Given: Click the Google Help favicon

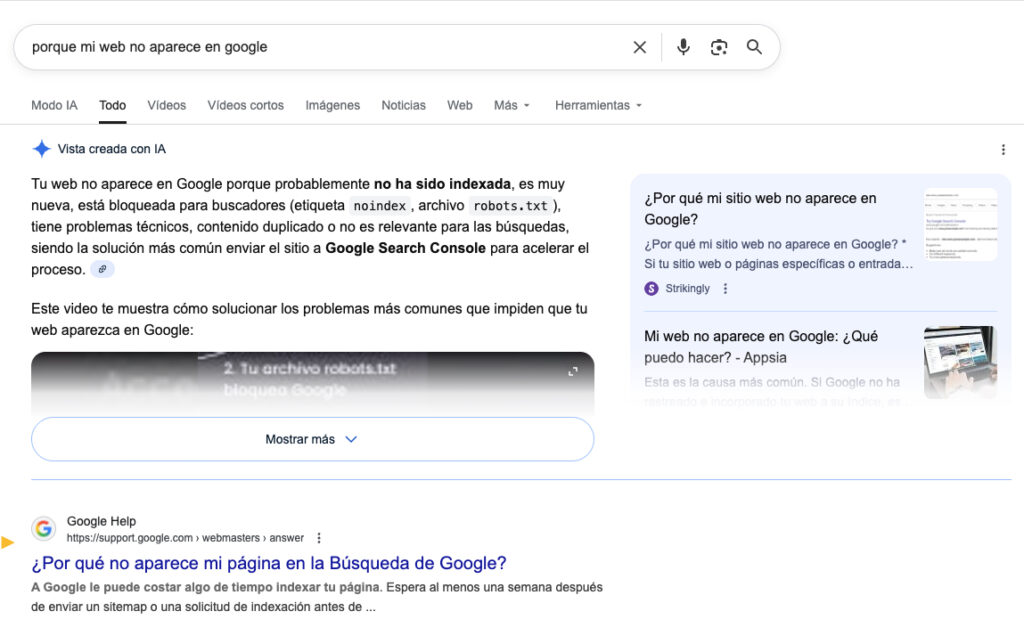Looking at the screenshot, I should tap(44, 528).
